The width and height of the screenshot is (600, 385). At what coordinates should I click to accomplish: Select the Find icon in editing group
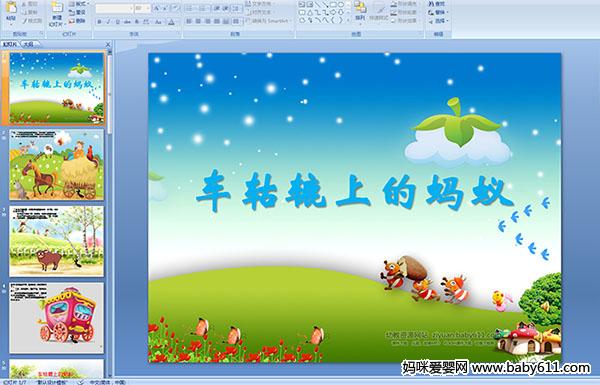tap(437, 4)
